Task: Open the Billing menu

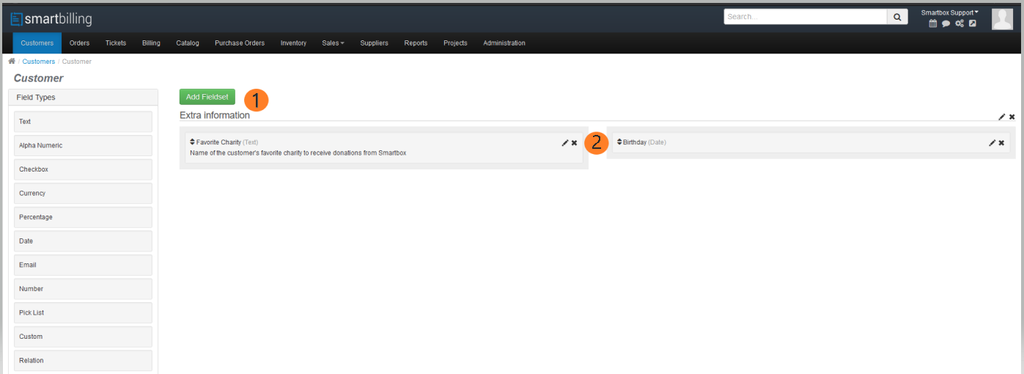Action: (151, 43)
